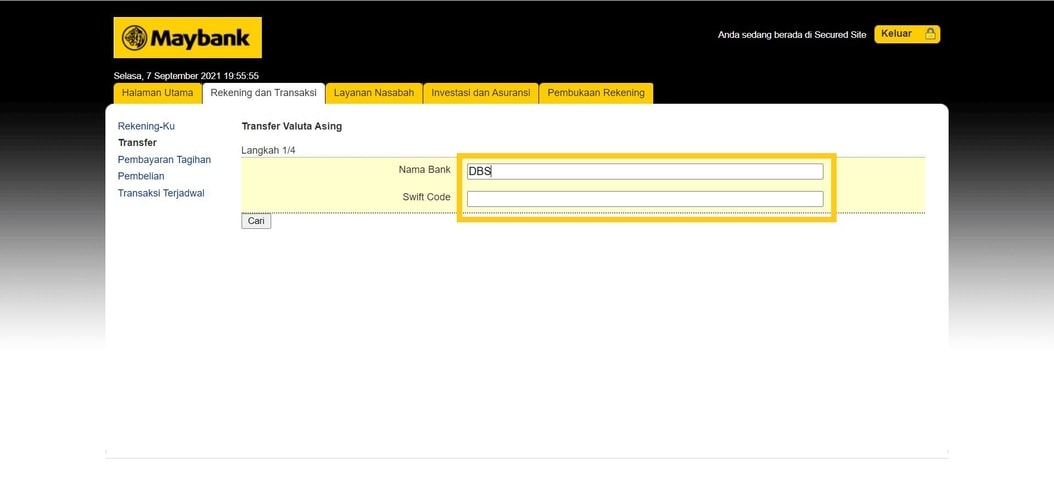Click the empty Swift Code field
The width and height of the screenshot is (1054, 500).
[645, 199]
